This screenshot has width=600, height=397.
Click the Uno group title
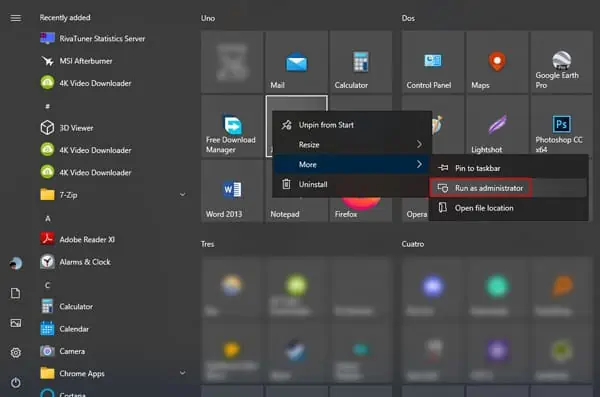click(208, 18)
